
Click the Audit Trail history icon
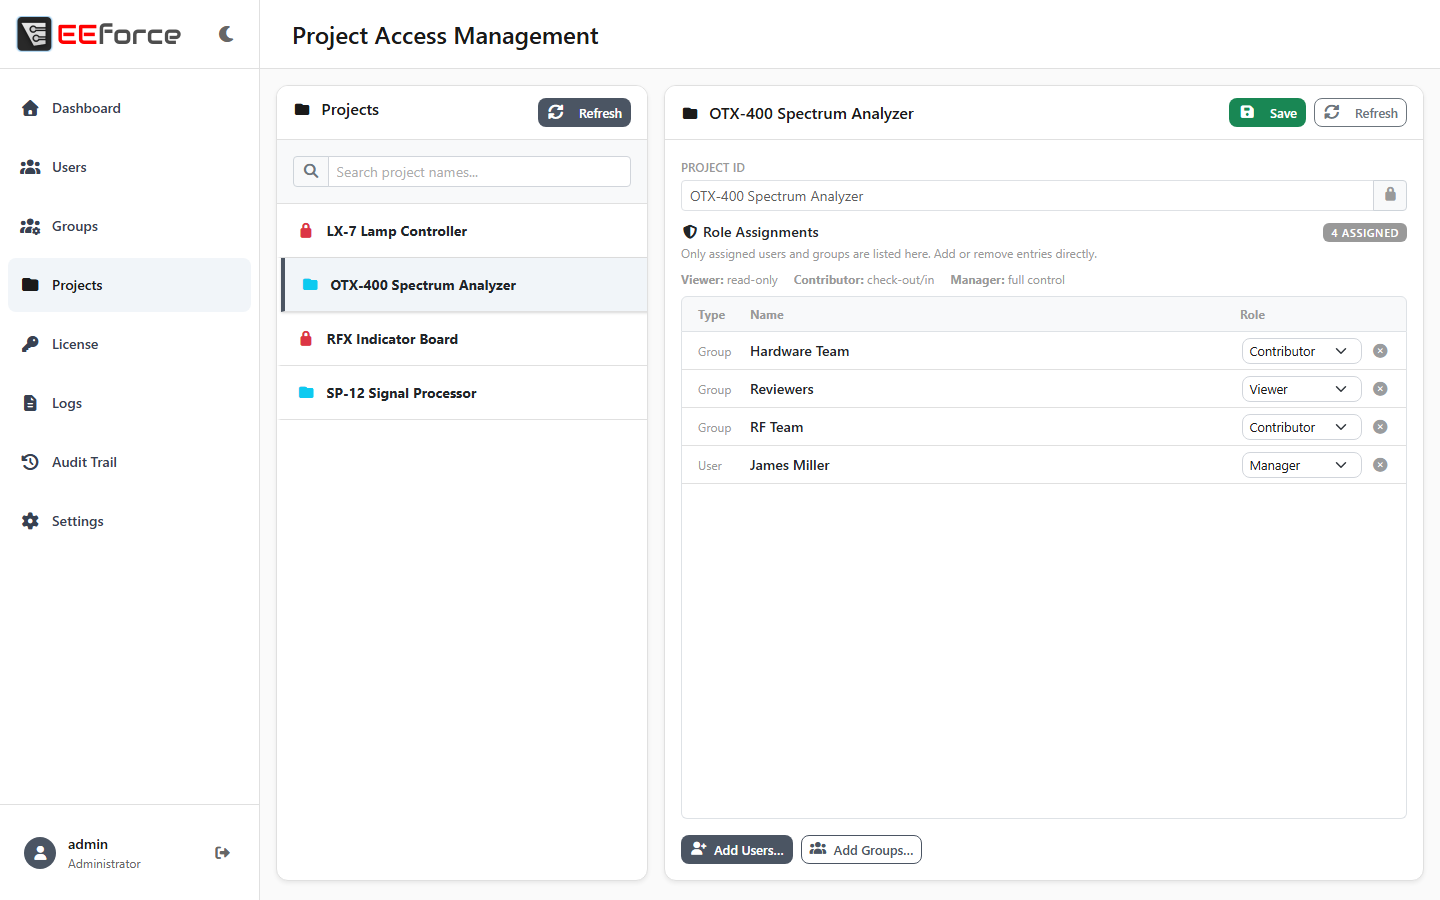30,462
